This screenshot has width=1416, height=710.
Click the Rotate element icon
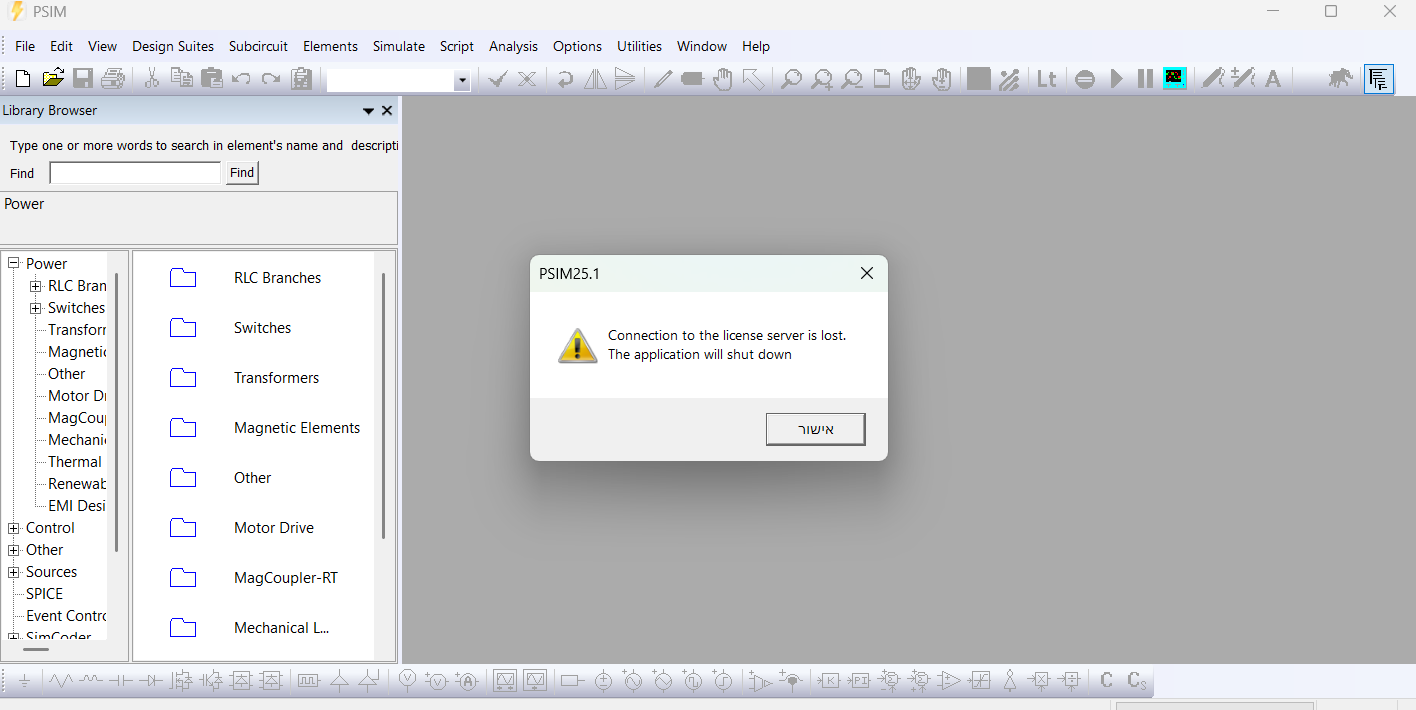point(565,78)
